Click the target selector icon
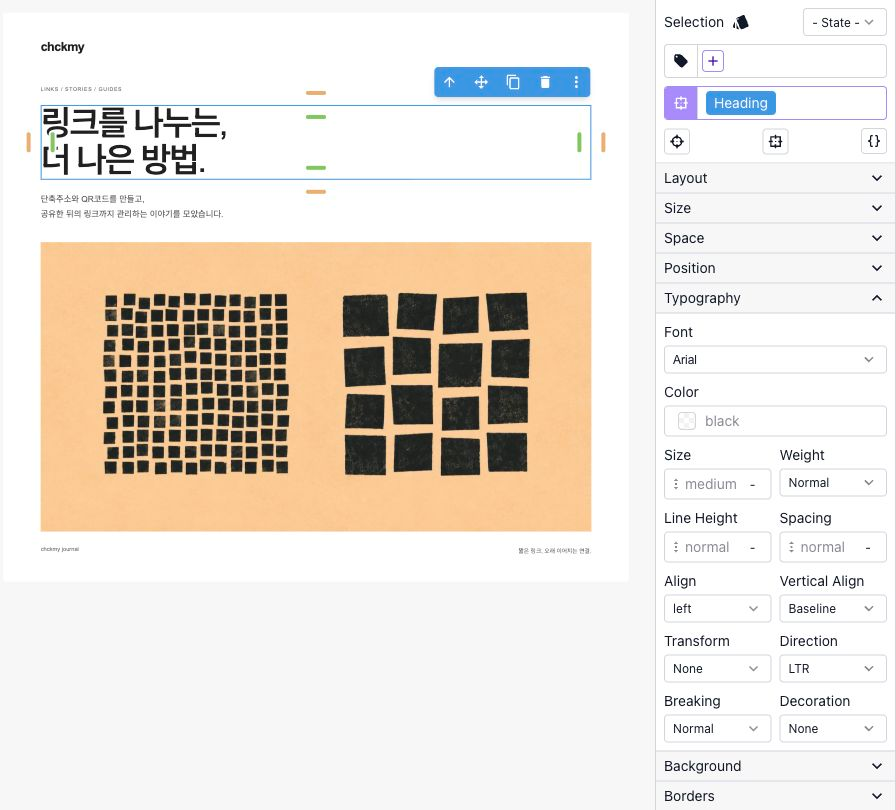 (677, 141)
